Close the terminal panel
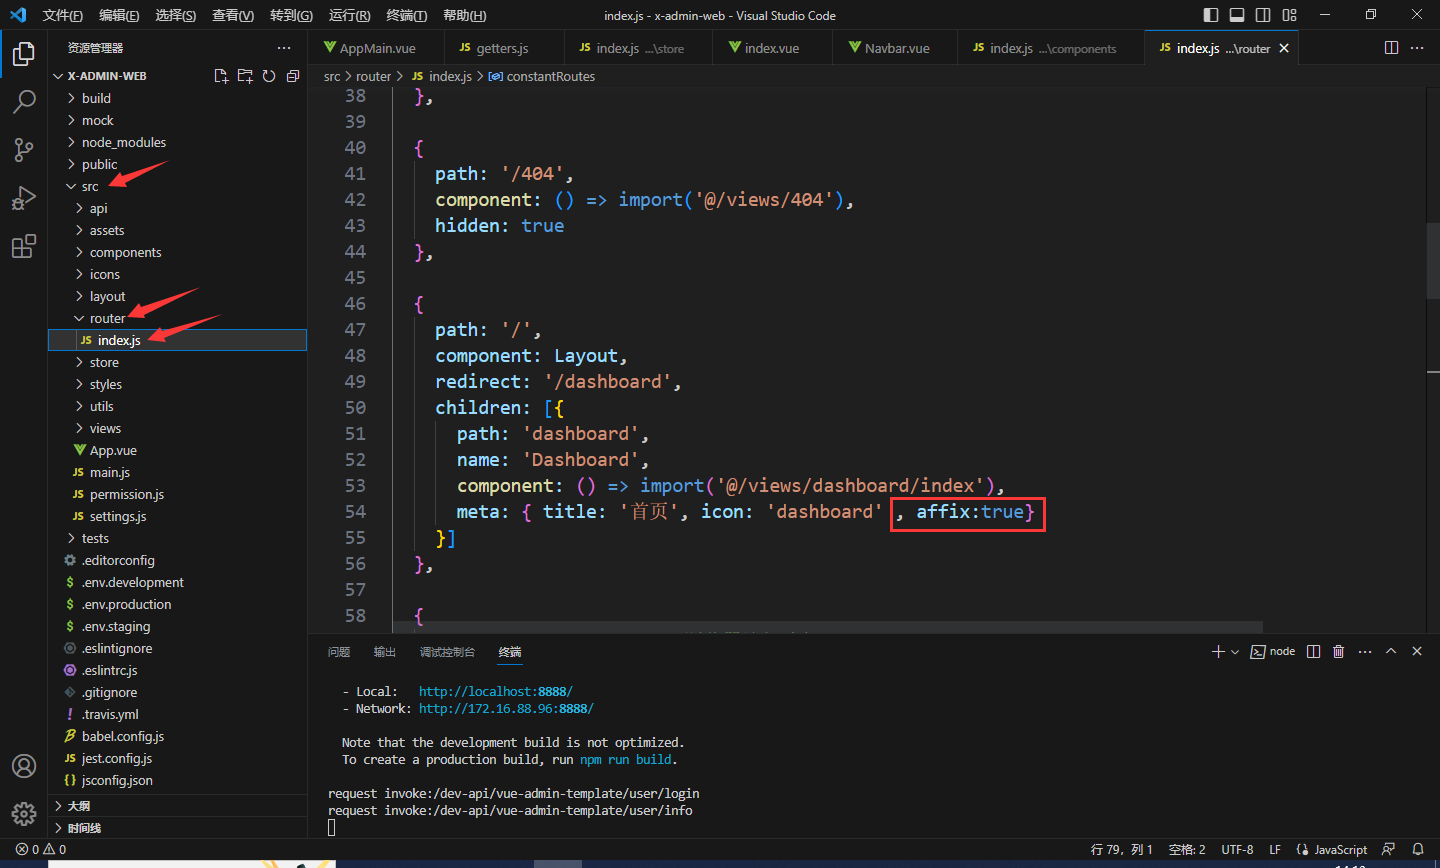This screenshot has width=1440, height=868. point(1417,651)
